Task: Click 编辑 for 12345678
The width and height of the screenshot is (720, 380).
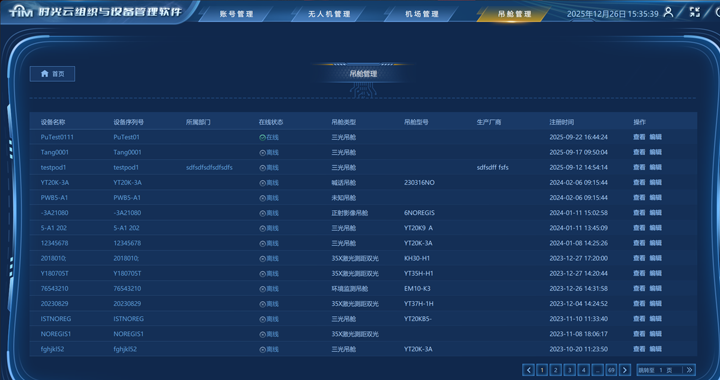Action: pyautogui.click(x=656, y=243)
